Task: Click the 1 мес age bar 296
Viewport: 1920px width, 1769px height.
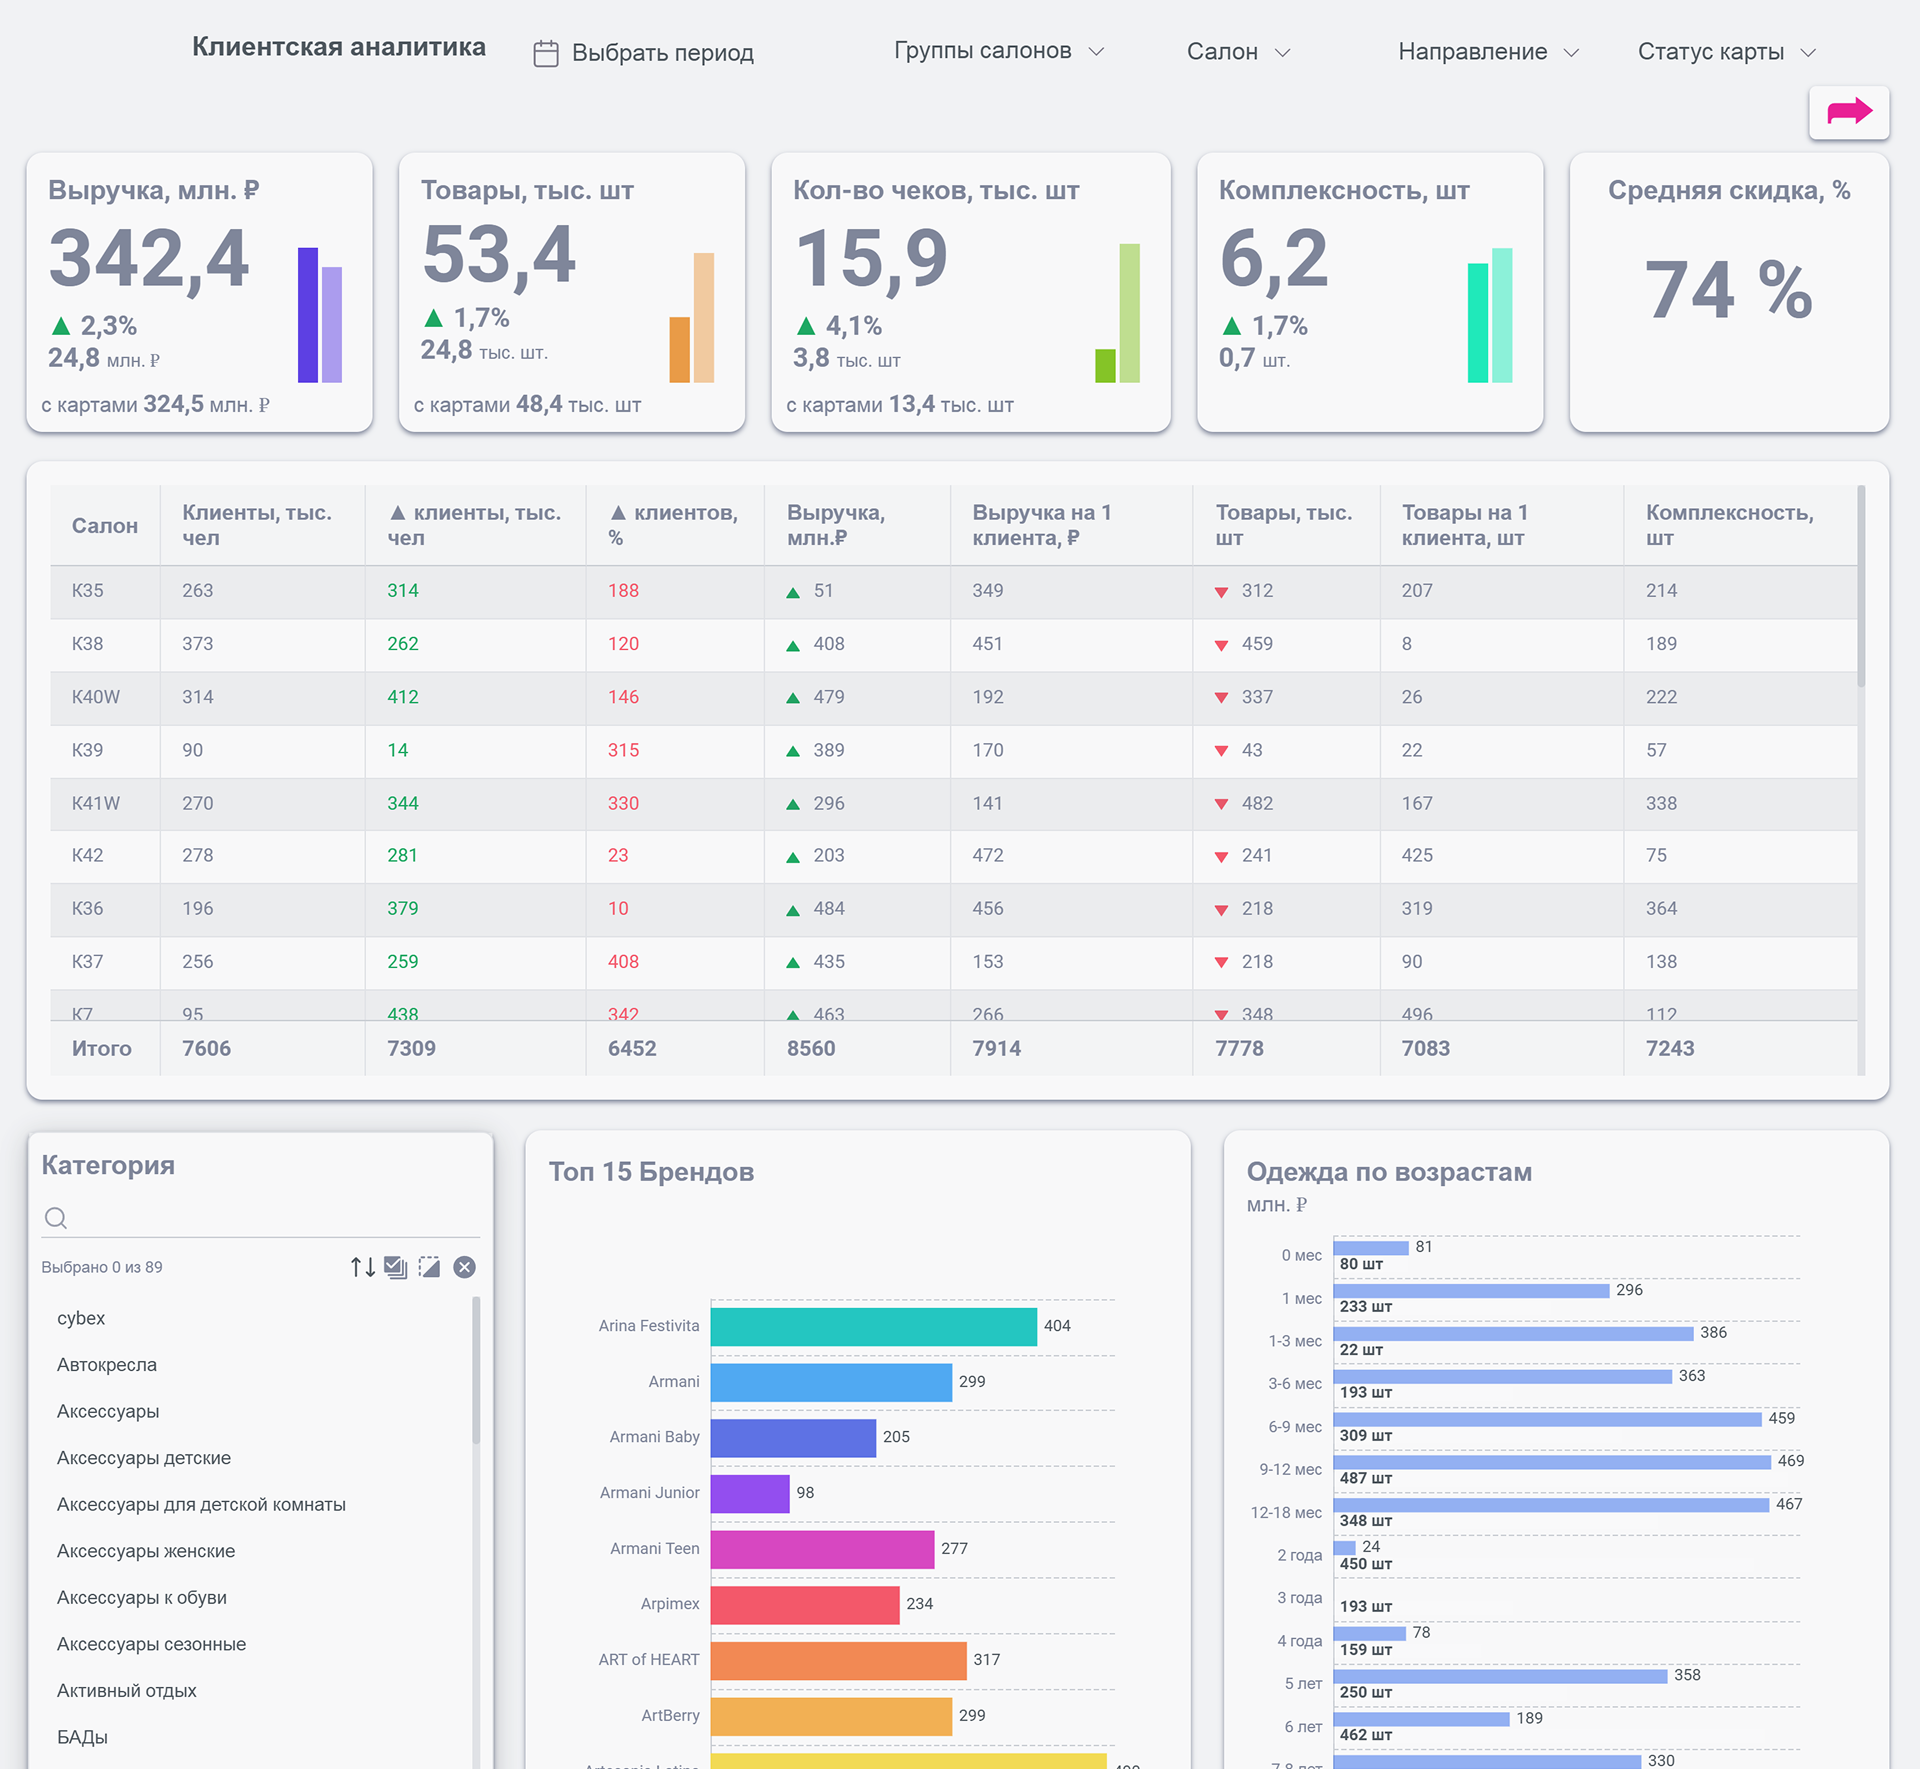Action: pos(1471,1291)
